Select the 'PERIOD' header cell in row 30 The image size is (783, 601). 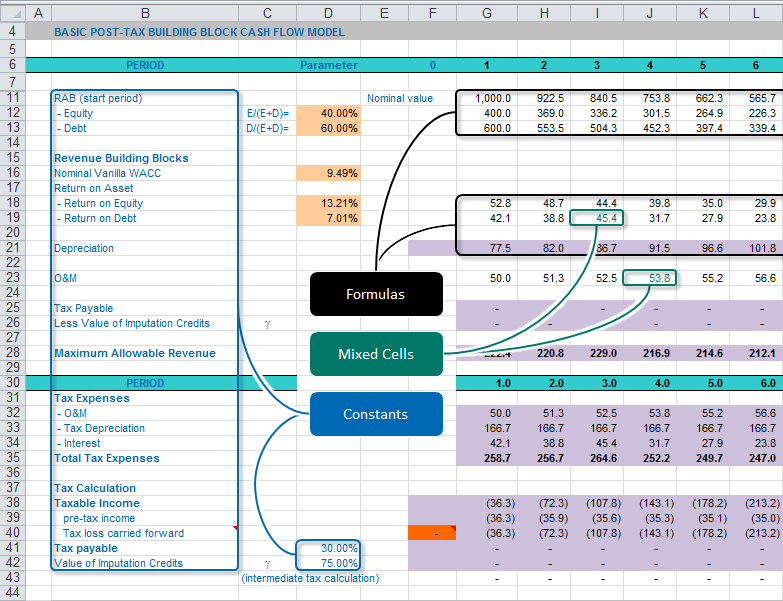(x=145, y=383)
